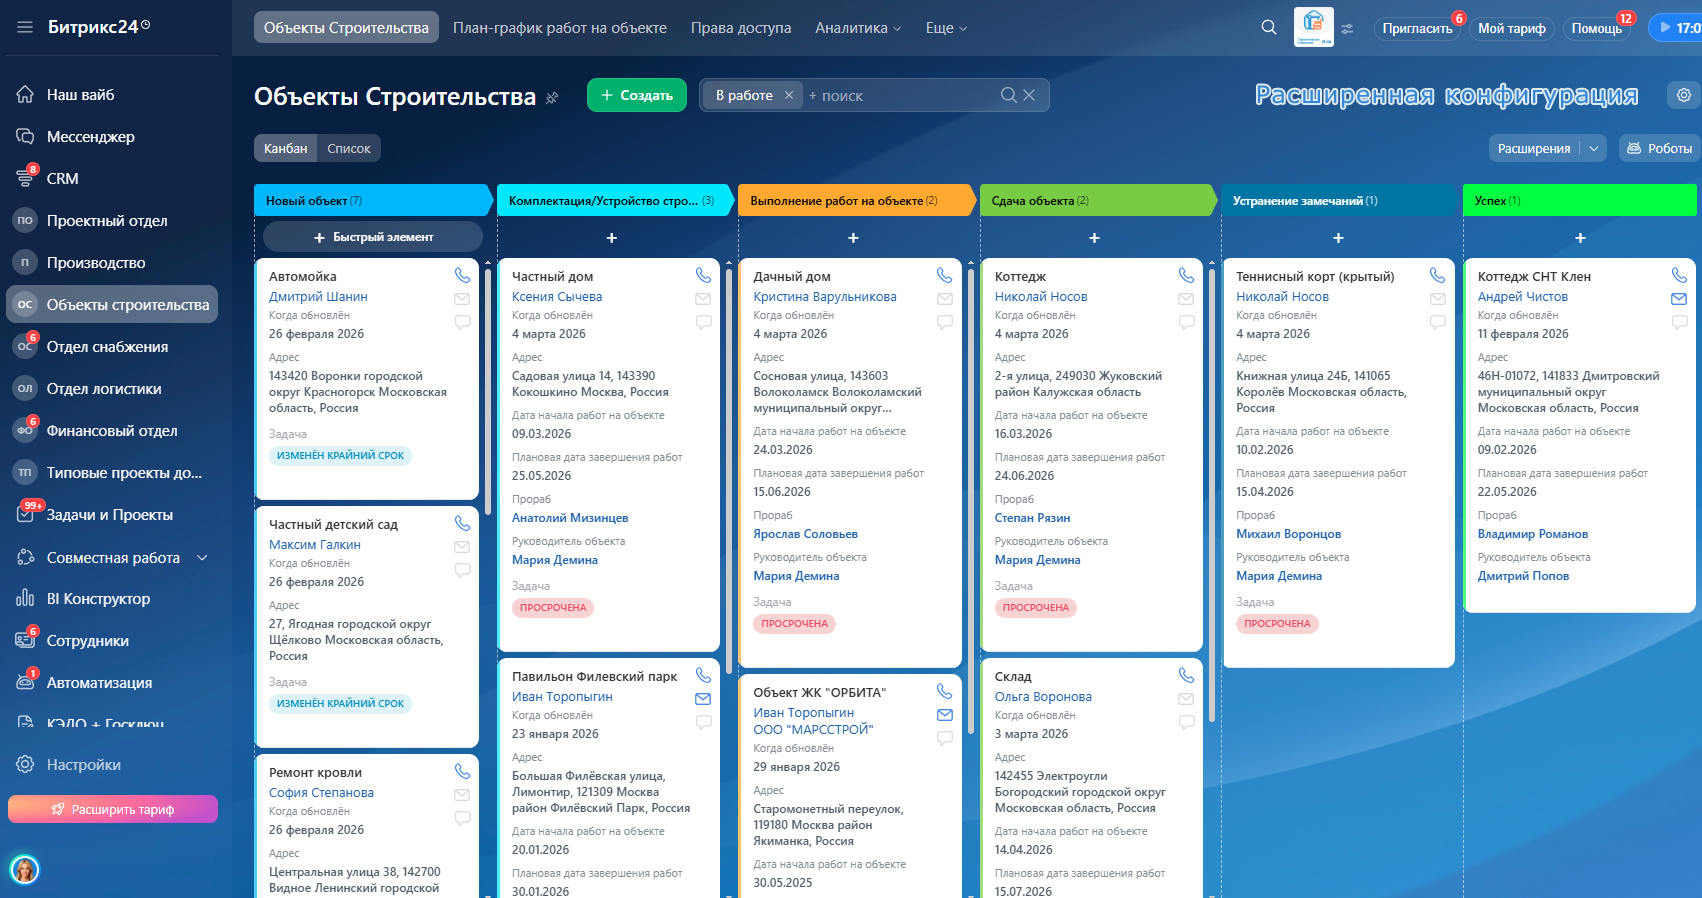This screenshot has height=898, width=1702.
Task: Open the Расширения dropdown arrow
Action: pyautogui.click(x=1594, y=148)
